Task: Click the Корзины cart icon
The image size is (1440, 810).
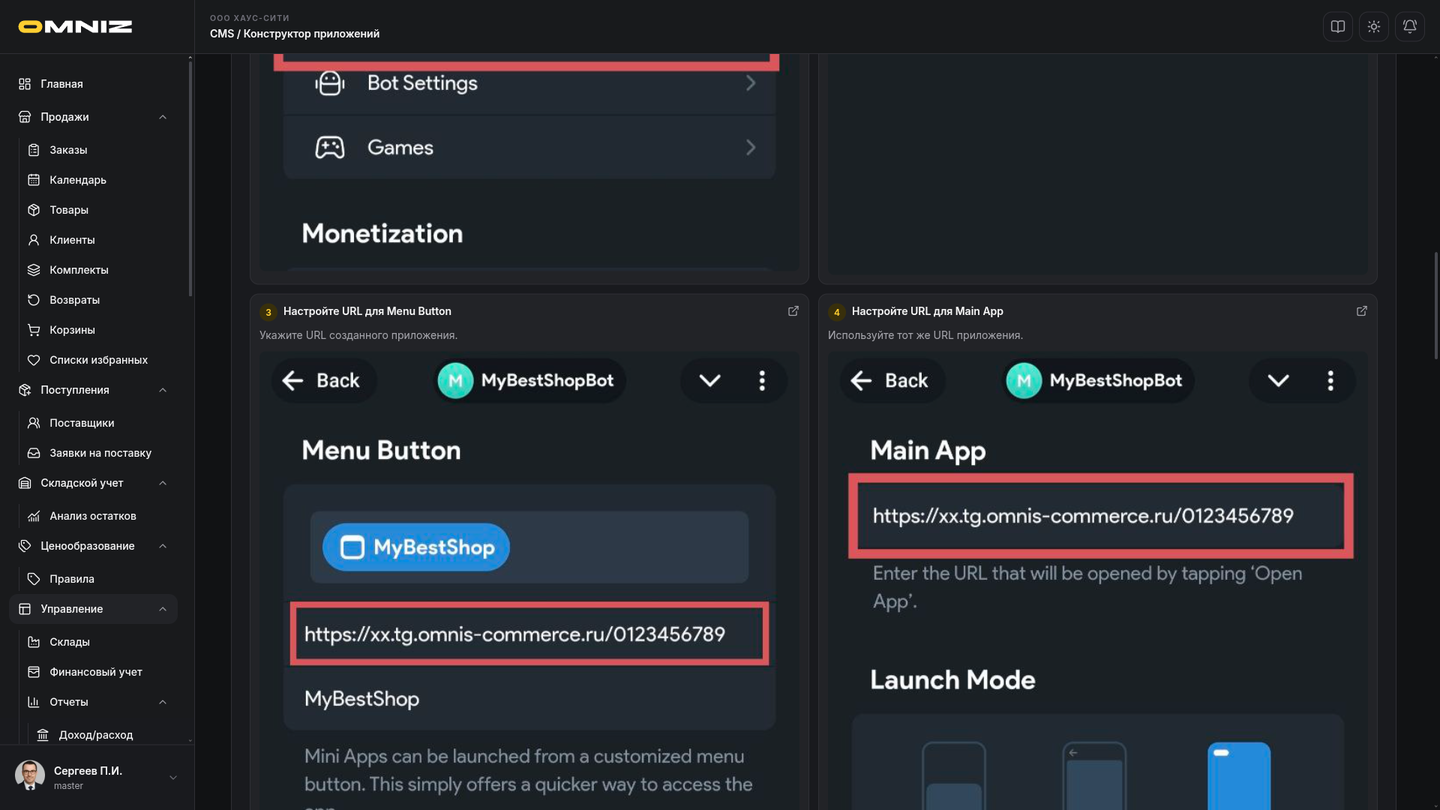Action: point(34,330)
